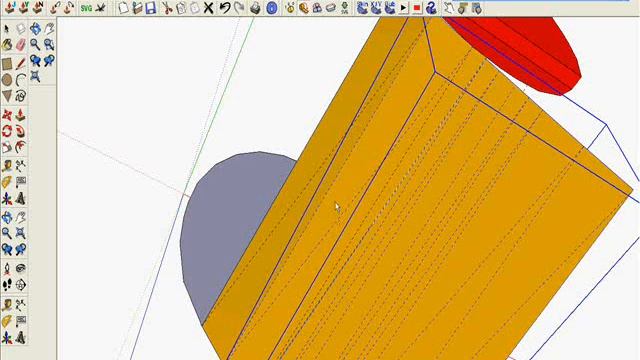Click the plugin icon marked N
640x360 pixels.
[38, 8]
